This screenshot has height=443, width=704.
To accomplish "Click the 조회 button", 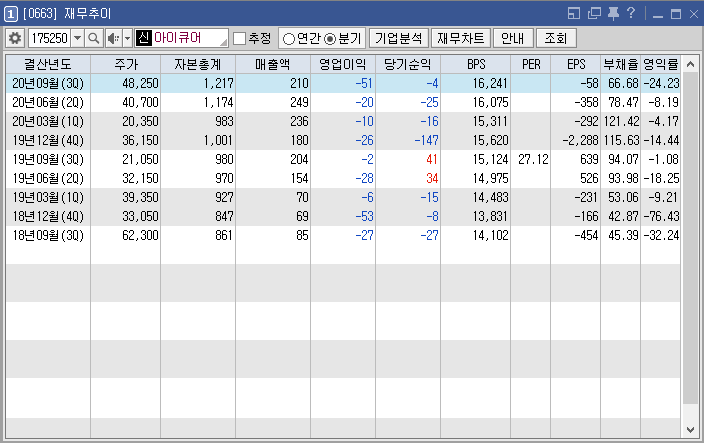I will click(x=556, y=38).
